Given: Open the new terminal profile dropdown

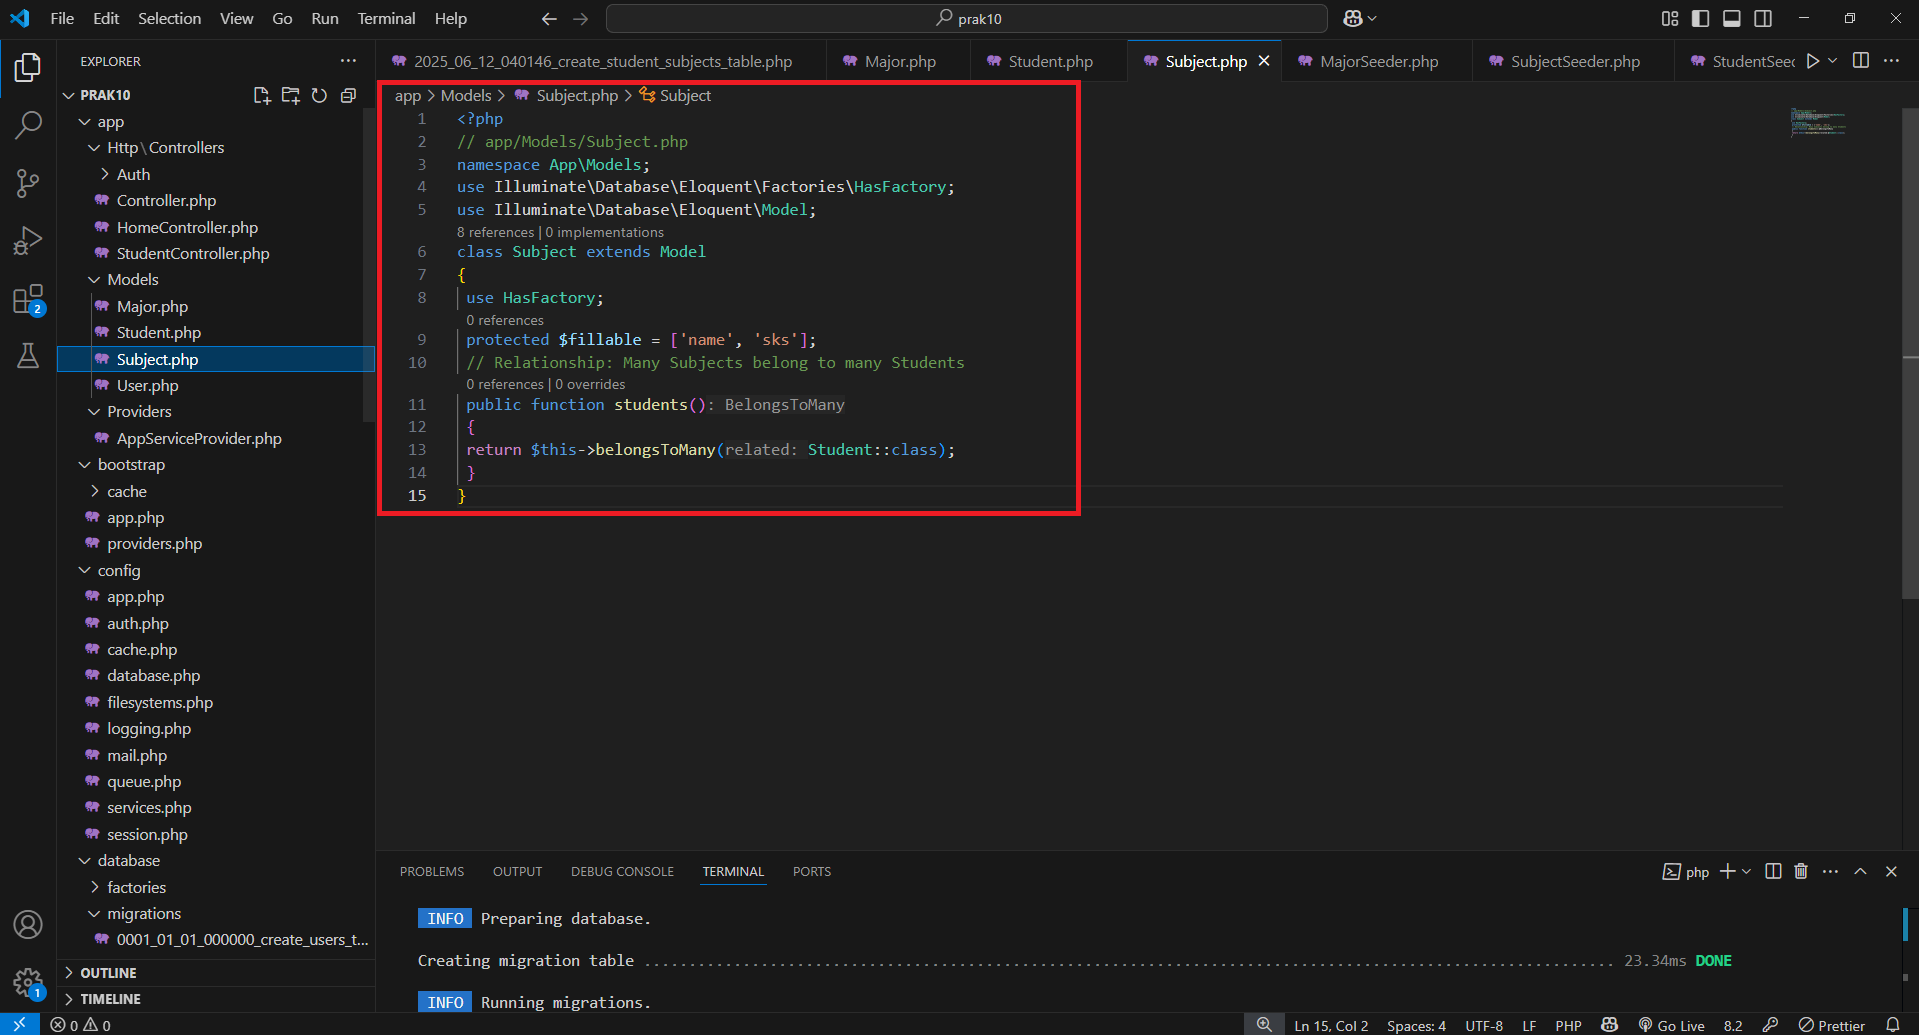Looking at the screenshot, I should (1745, 871).
